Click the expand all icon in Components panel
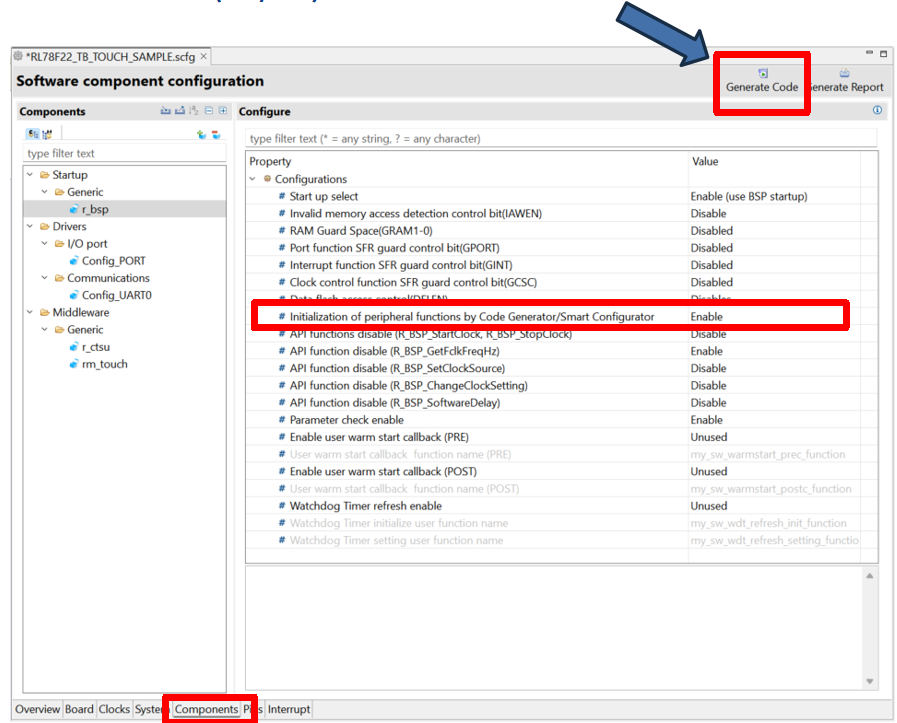The image size is (897, 723). (223, 110)
